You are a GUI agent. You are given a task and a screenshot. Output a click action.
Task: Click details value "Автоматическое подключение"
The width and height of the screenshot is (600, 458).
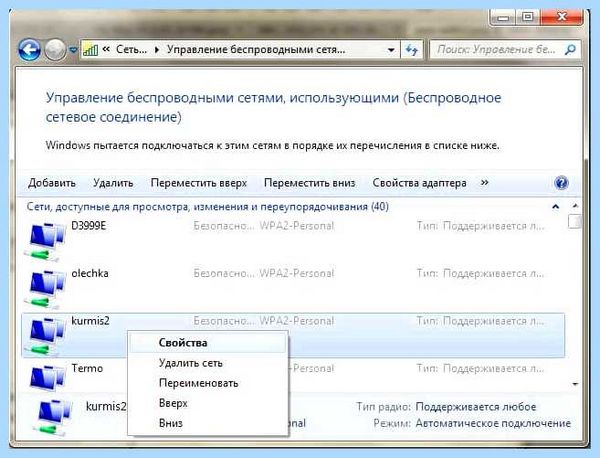pos(493,424)
